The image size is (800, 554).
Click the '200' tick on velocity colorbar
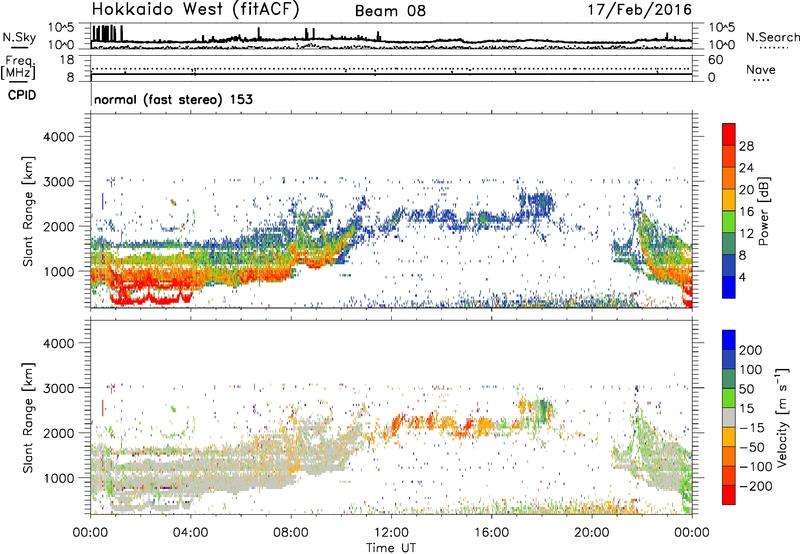751,350
